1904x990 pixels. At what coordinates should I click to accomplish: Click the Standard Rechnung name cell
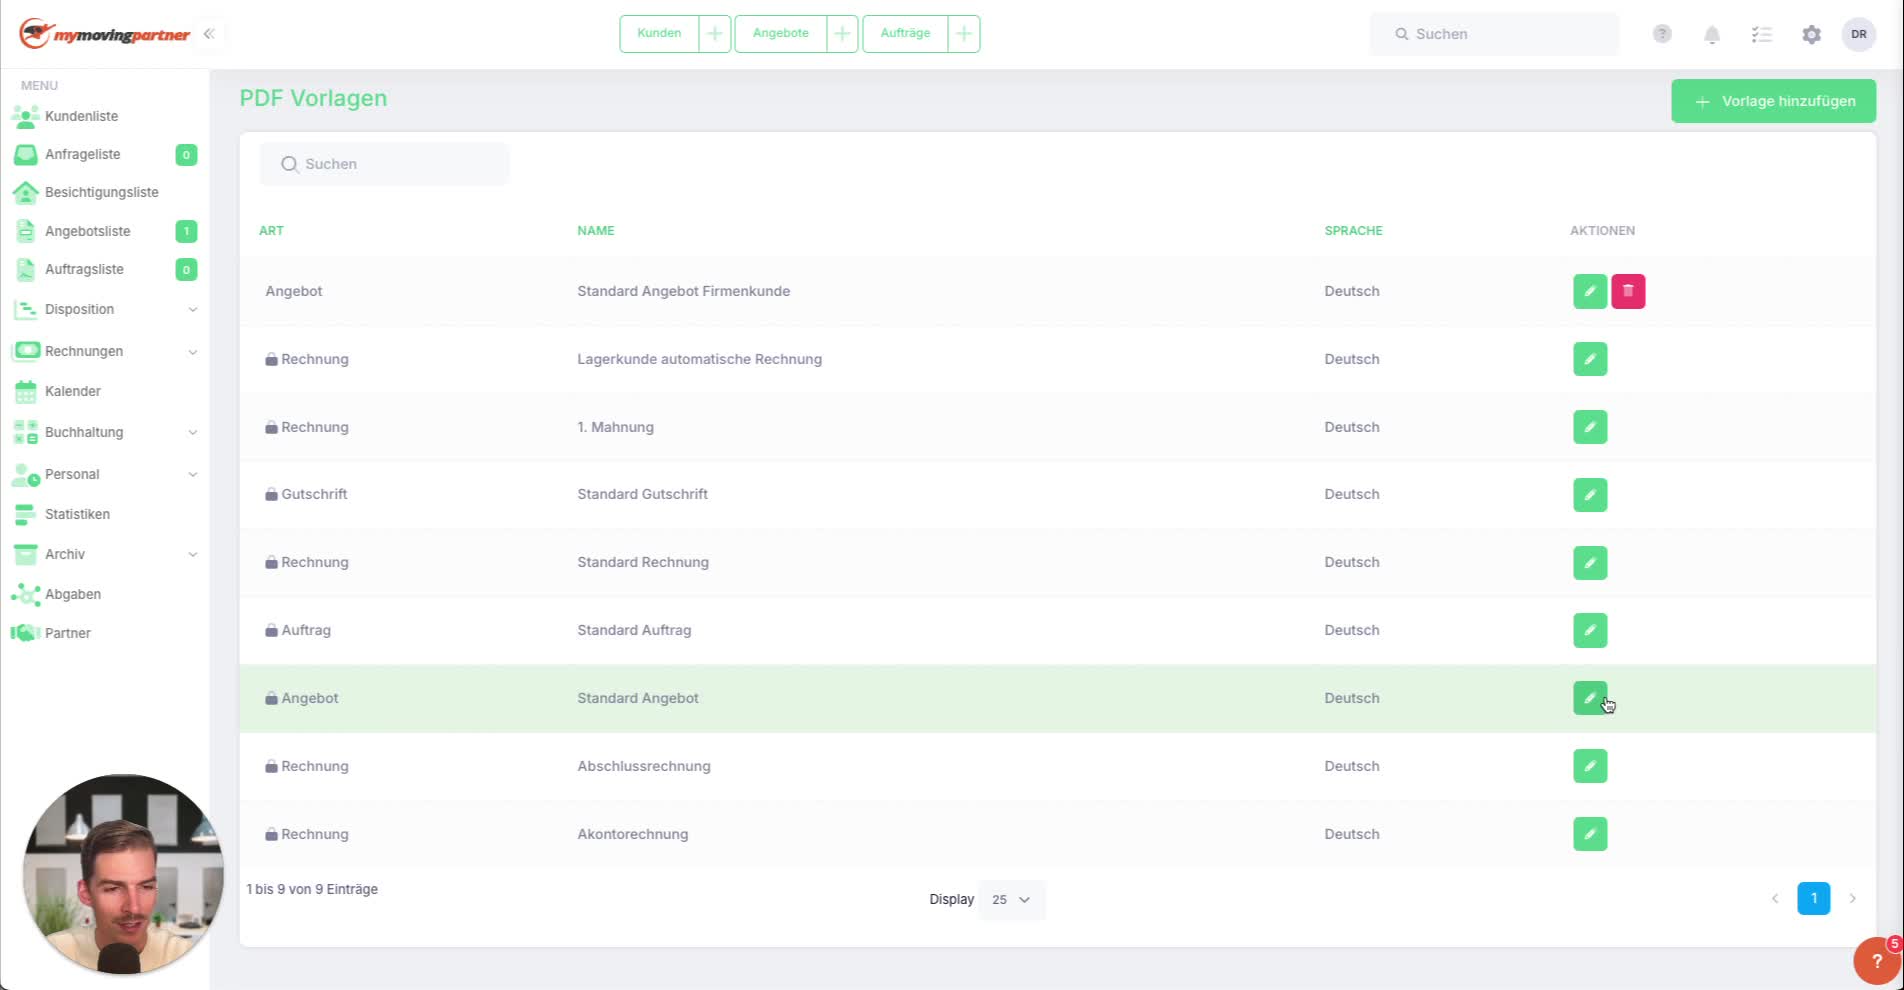[643, 562]
